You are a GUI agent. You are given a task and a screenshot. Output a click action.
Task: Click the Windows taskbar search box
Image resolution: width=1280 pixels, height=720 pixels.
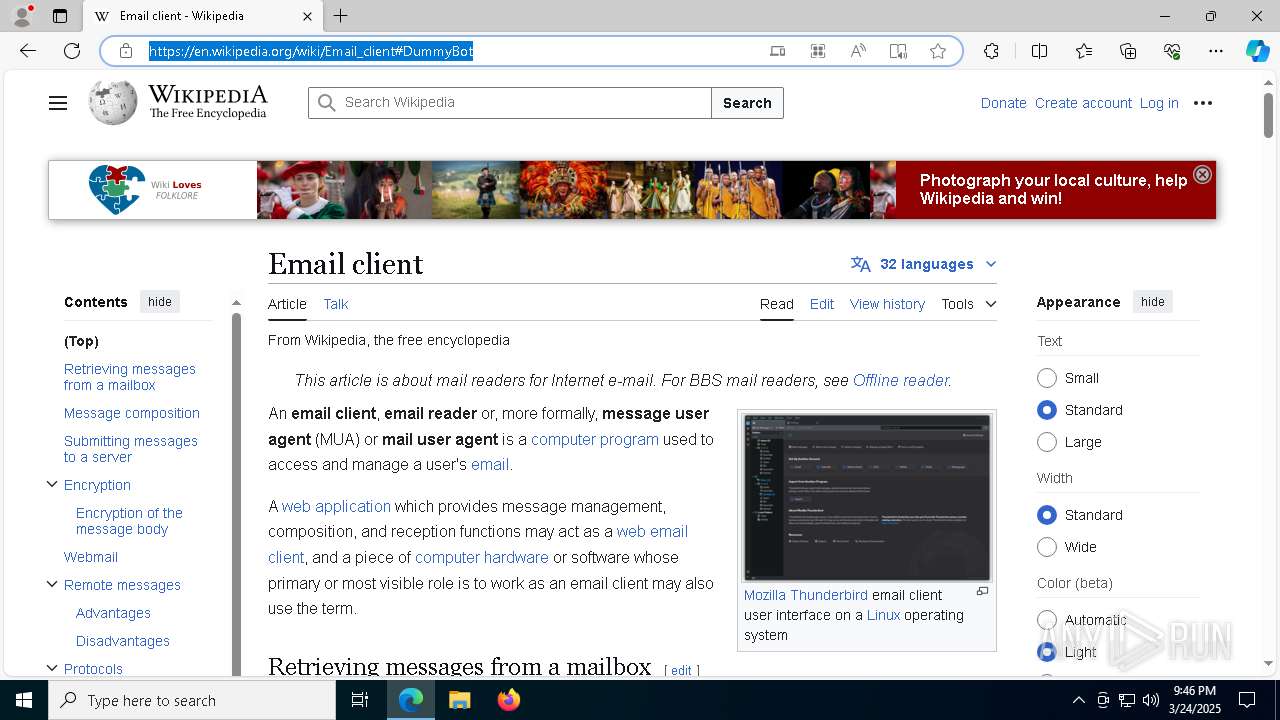click(x=192, y=700)
